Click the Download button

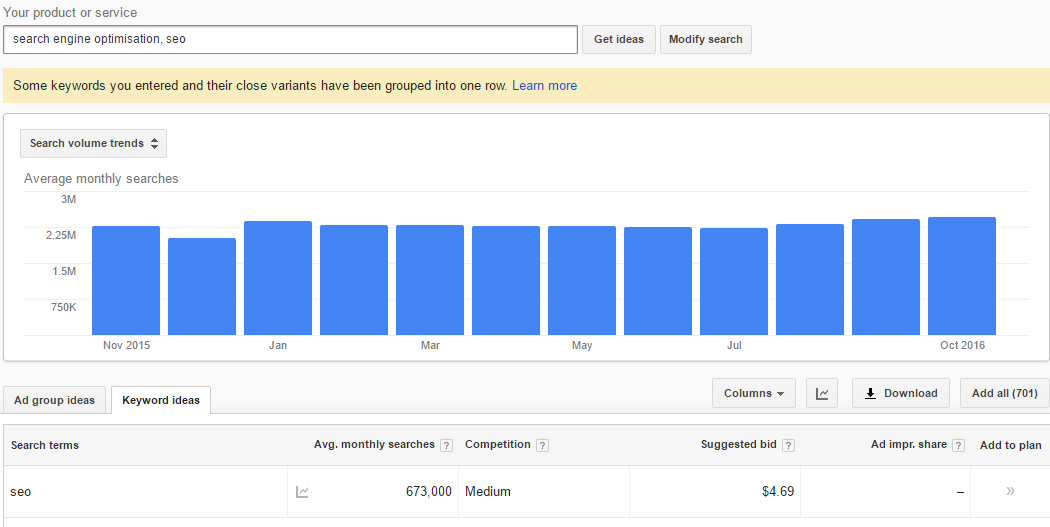click(901, 393)
